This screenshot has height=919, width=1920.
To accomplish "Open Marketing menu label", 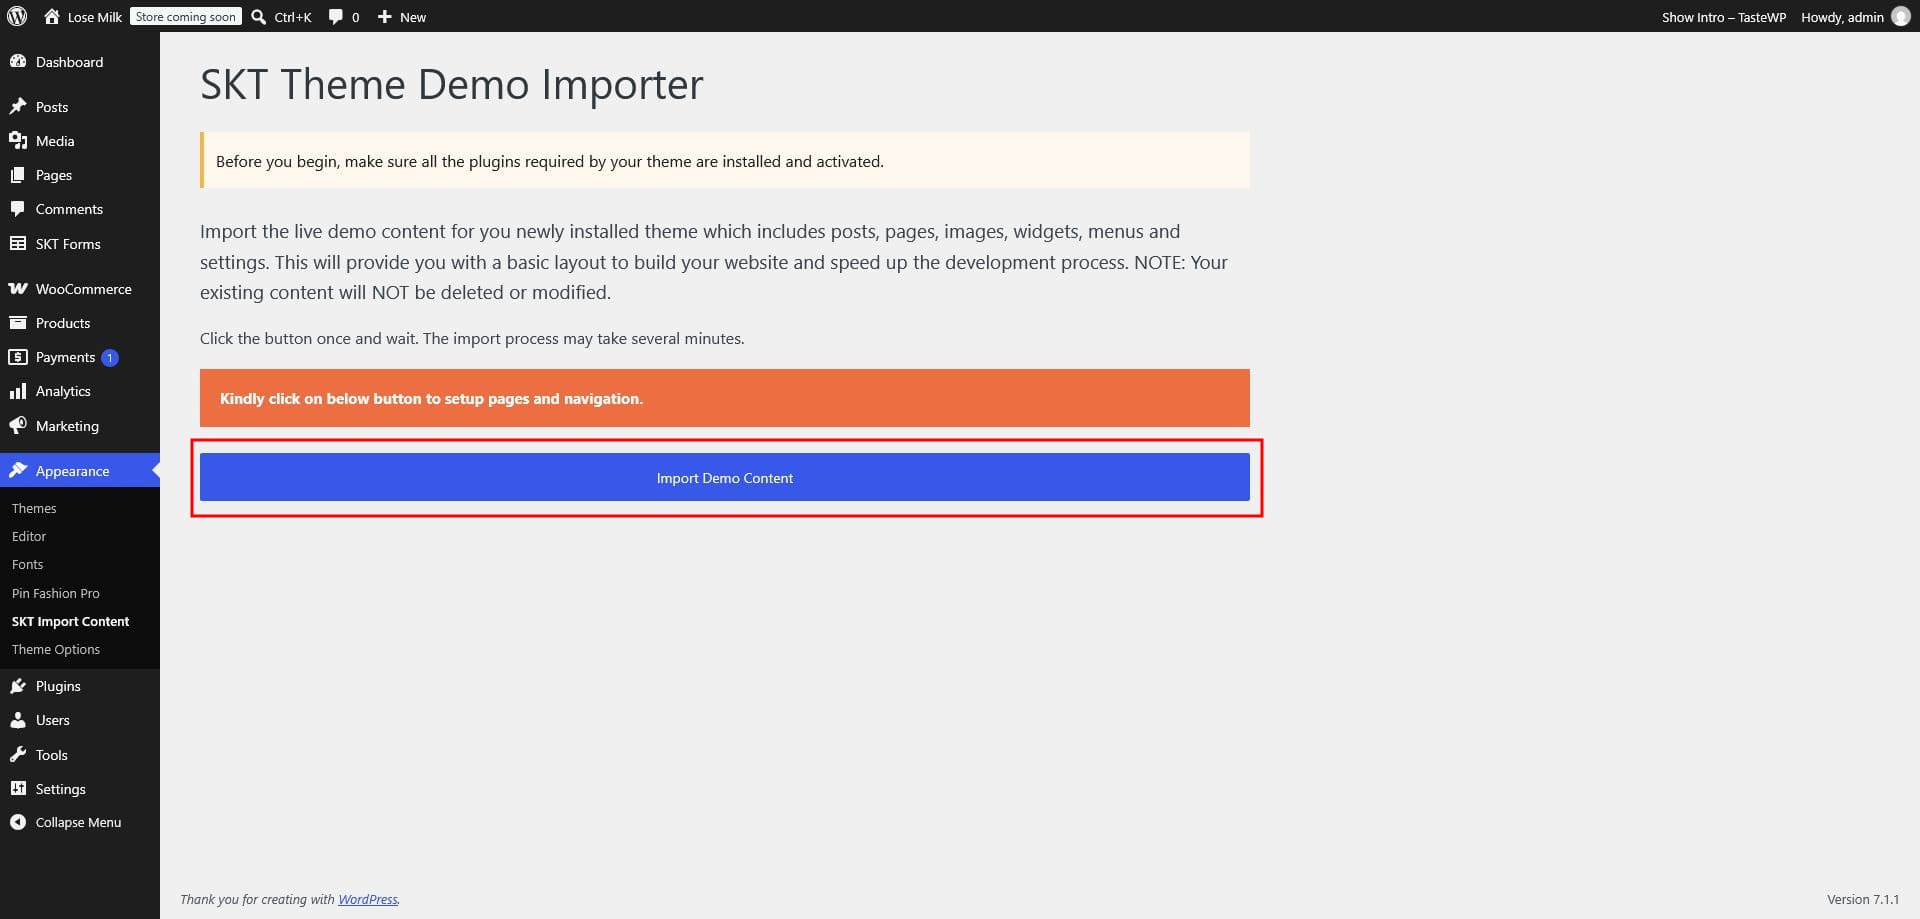I will click(67, 426).
